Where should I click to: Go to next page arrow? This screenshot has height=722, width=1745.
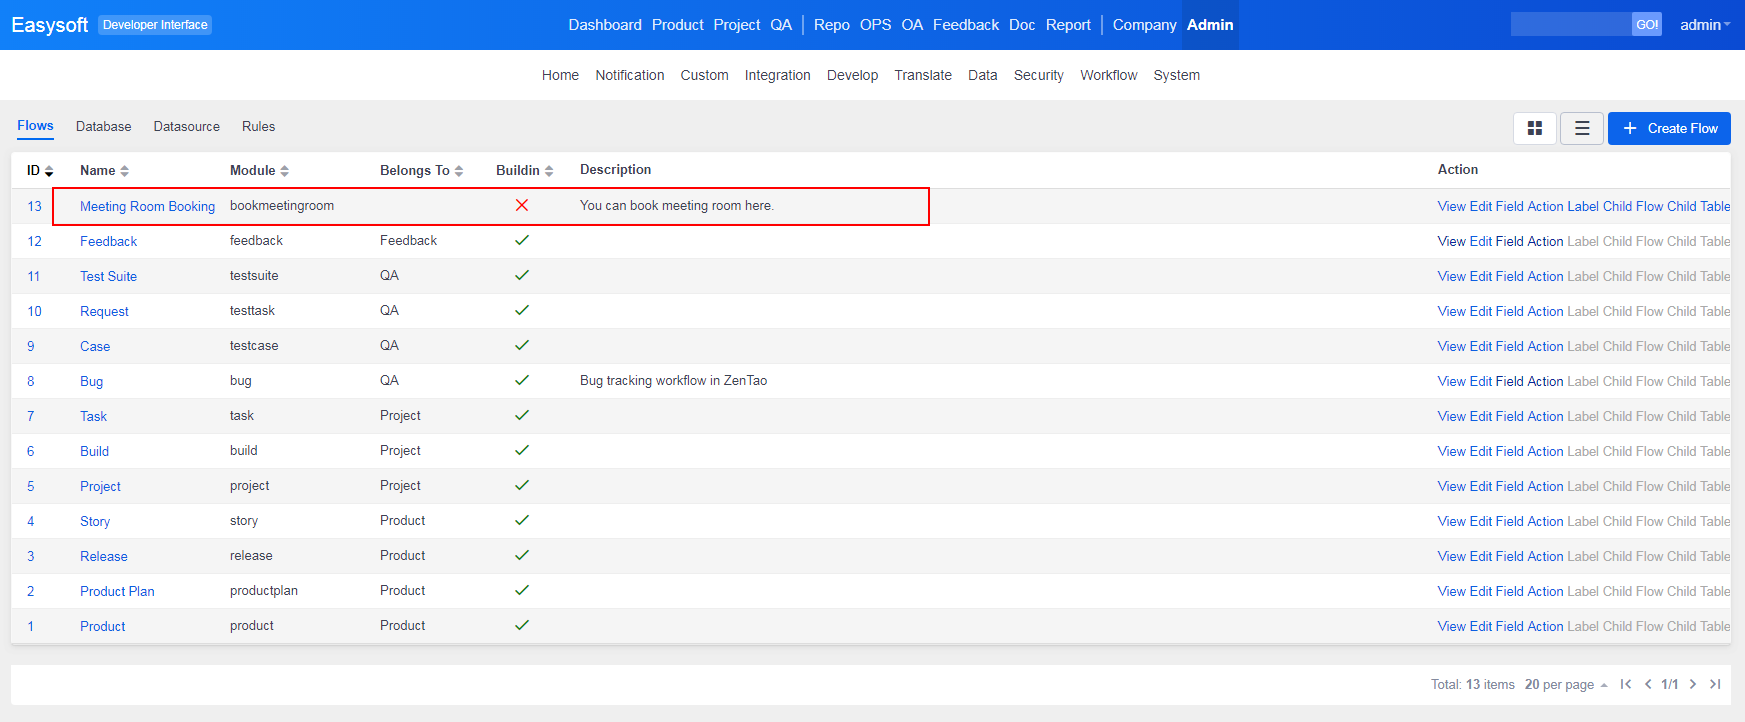click(x=1693, y=684)
